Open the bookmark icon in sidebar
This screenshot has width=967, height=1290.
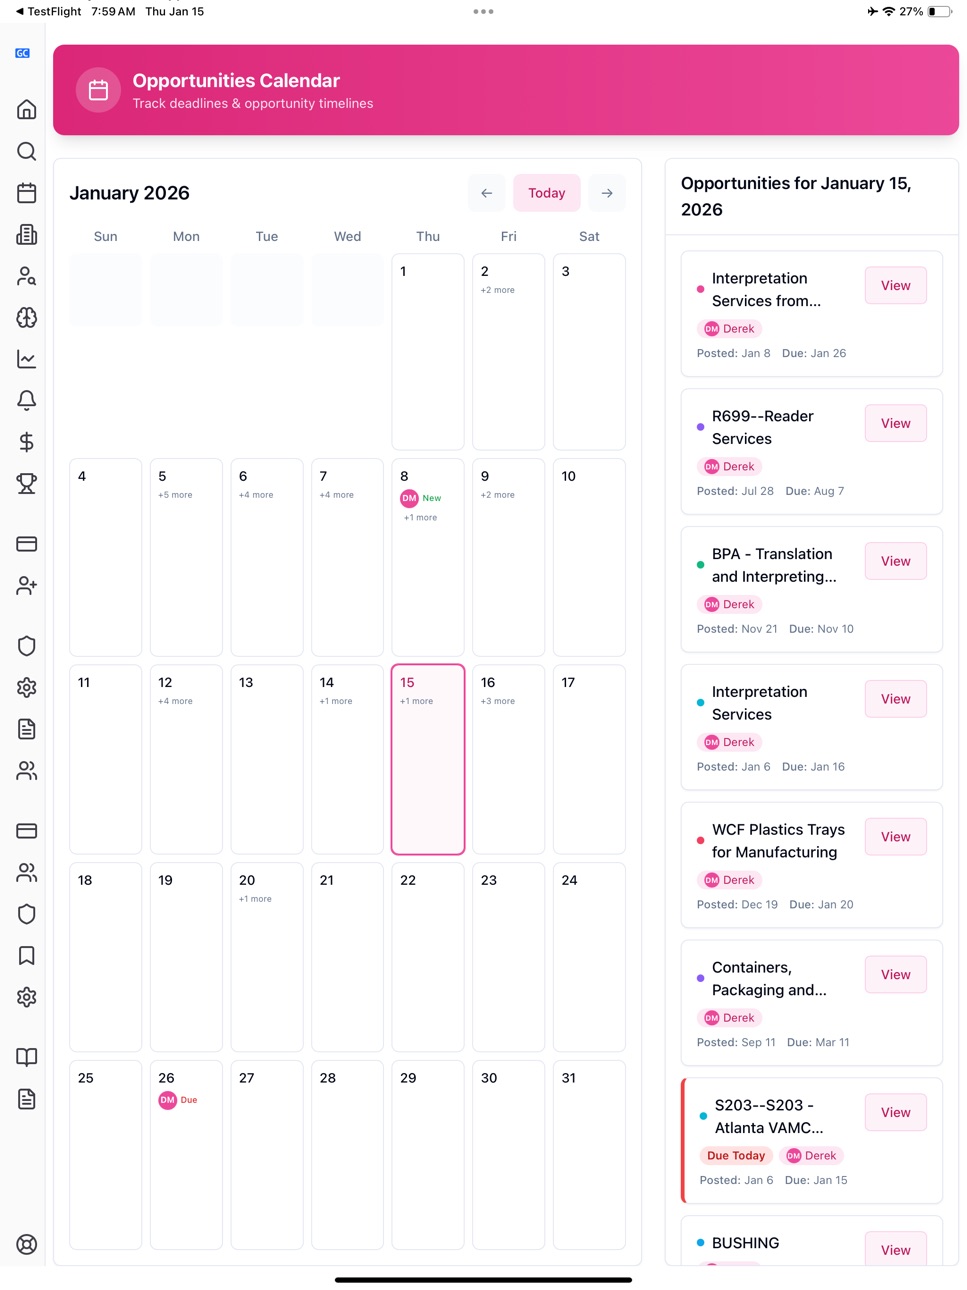27,956
